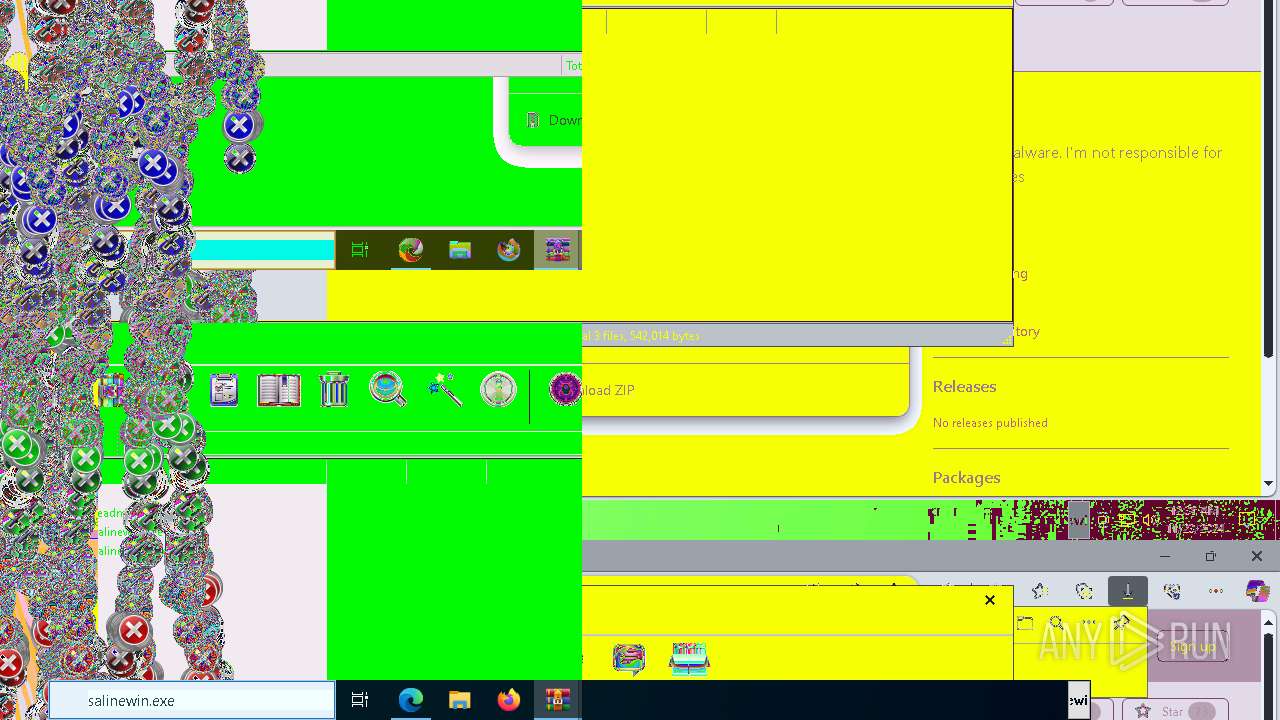Click the WinRAR Test clipboard icon
Image resolution: width=1280 pixels, height=720 pixels.
pyautogui.click(x=224, y=390)
